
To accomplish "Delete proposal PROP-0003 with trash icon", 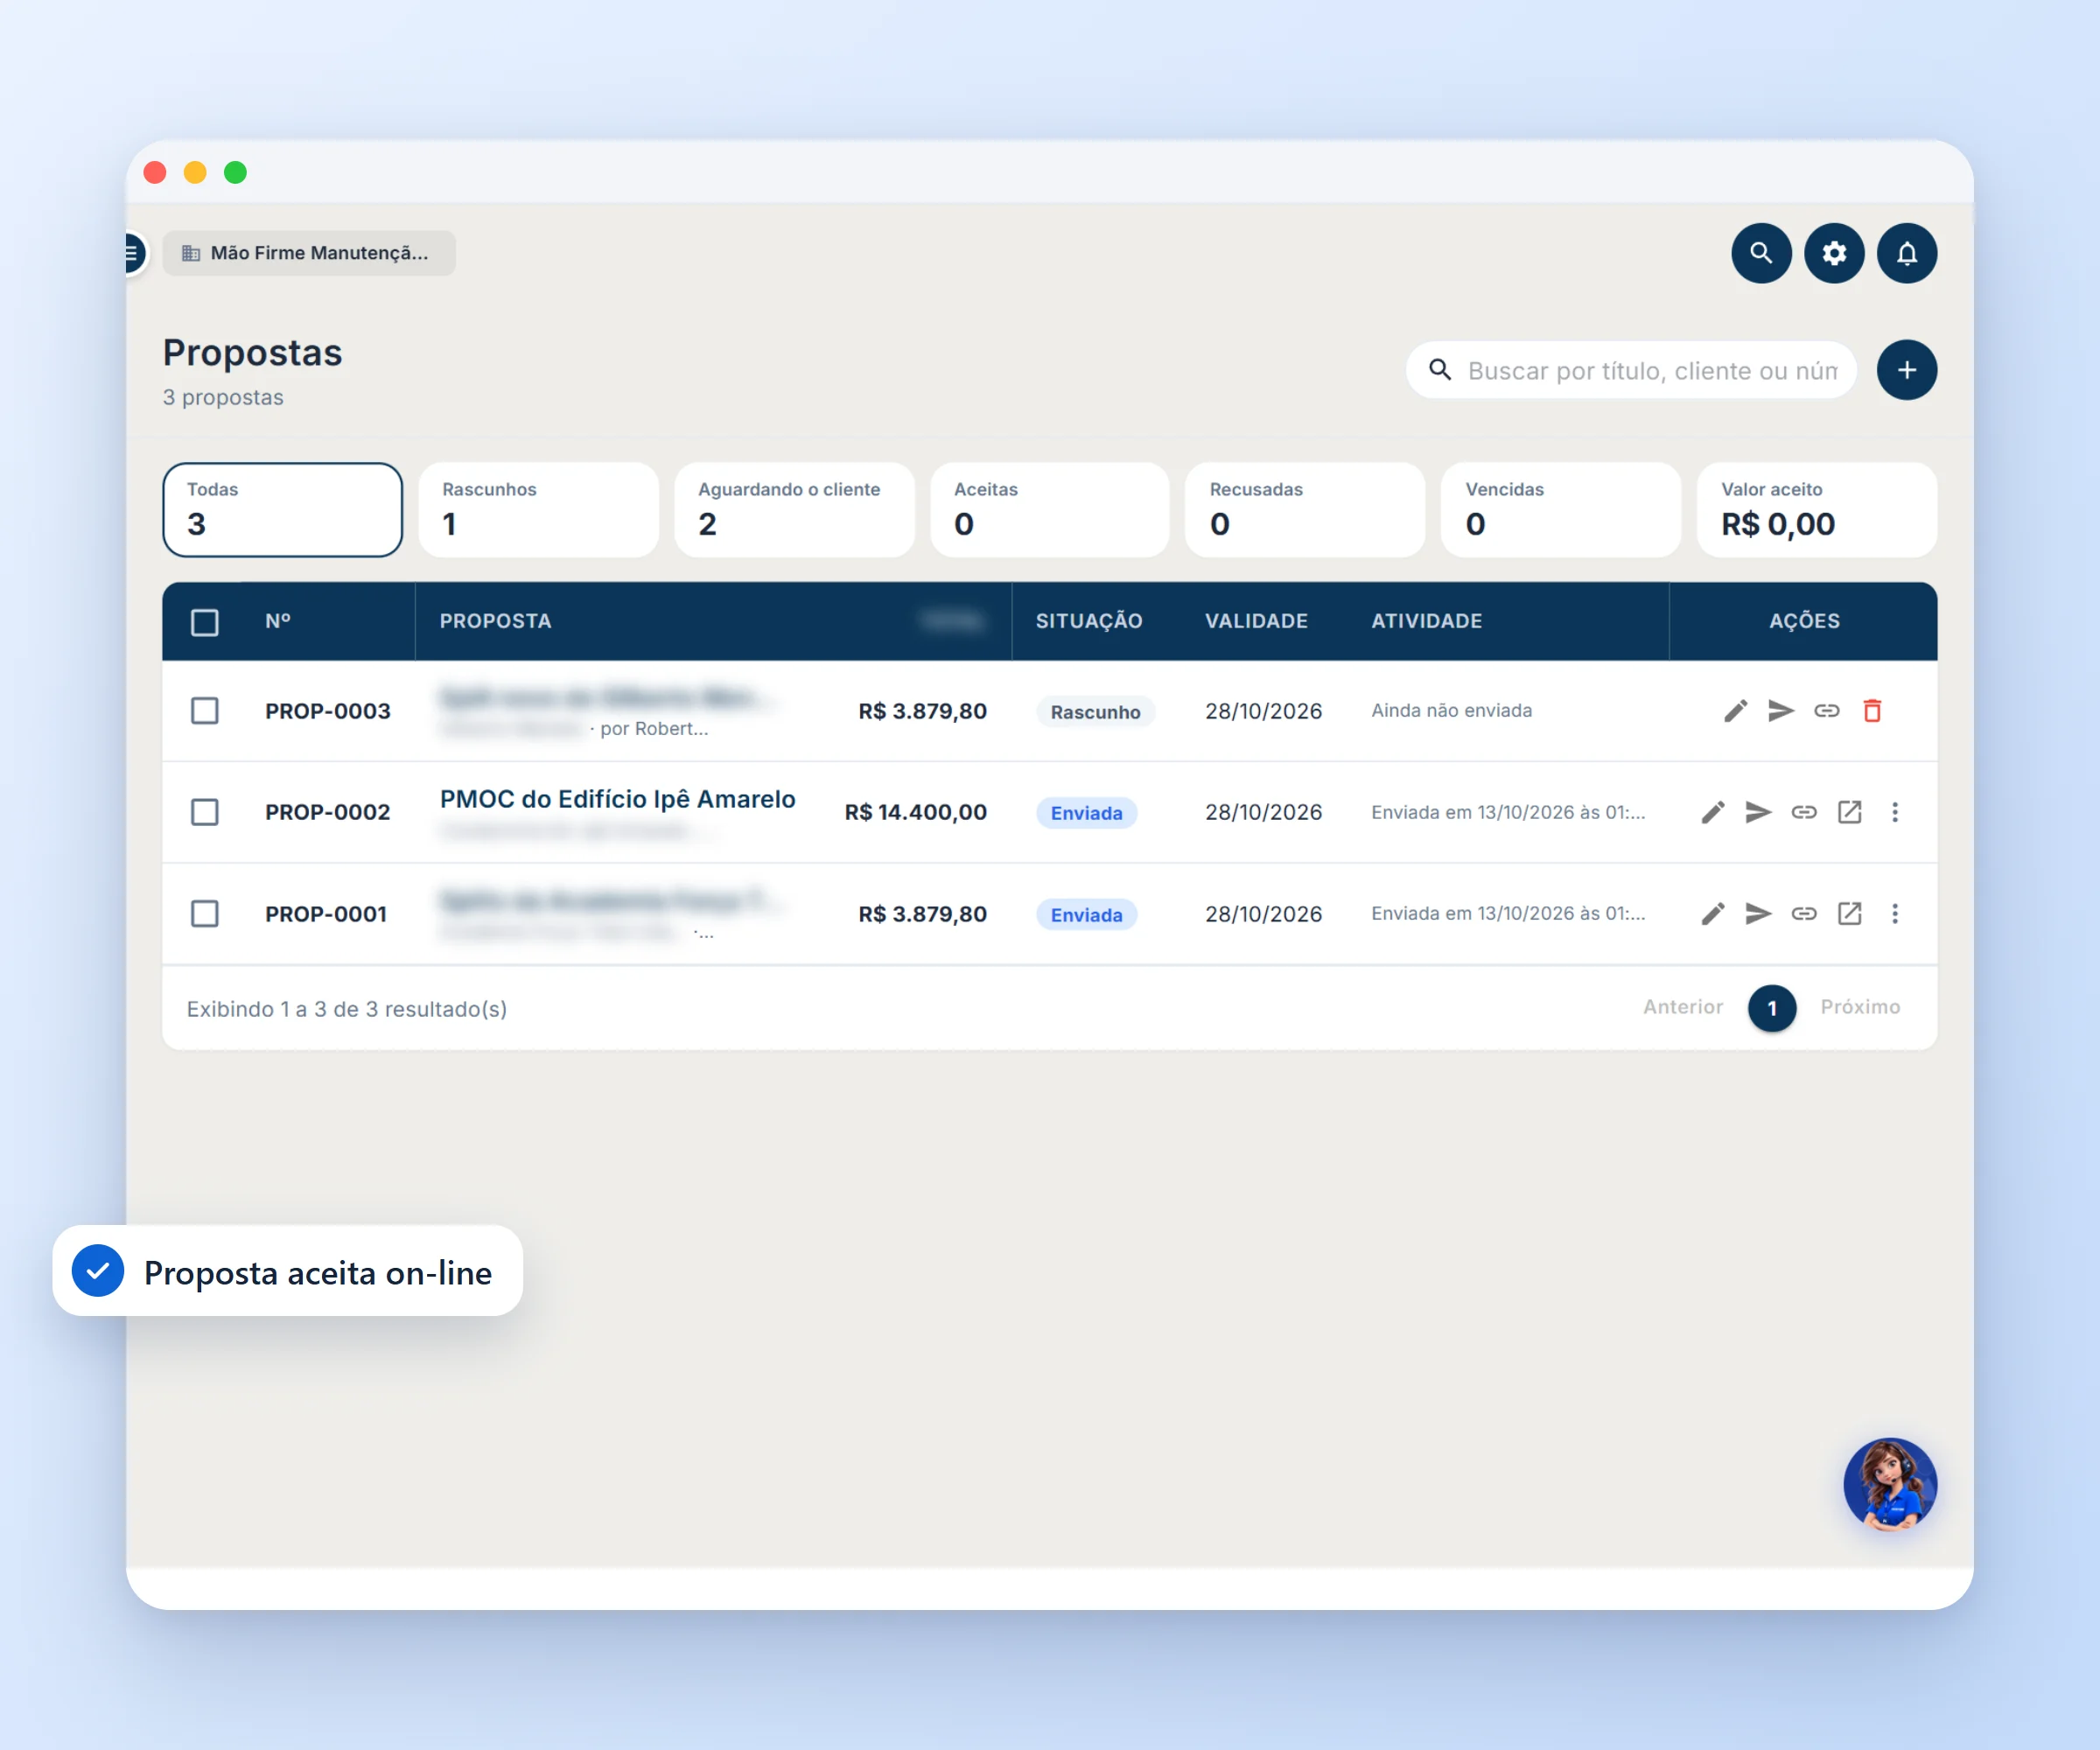I will click(1873, 711).
